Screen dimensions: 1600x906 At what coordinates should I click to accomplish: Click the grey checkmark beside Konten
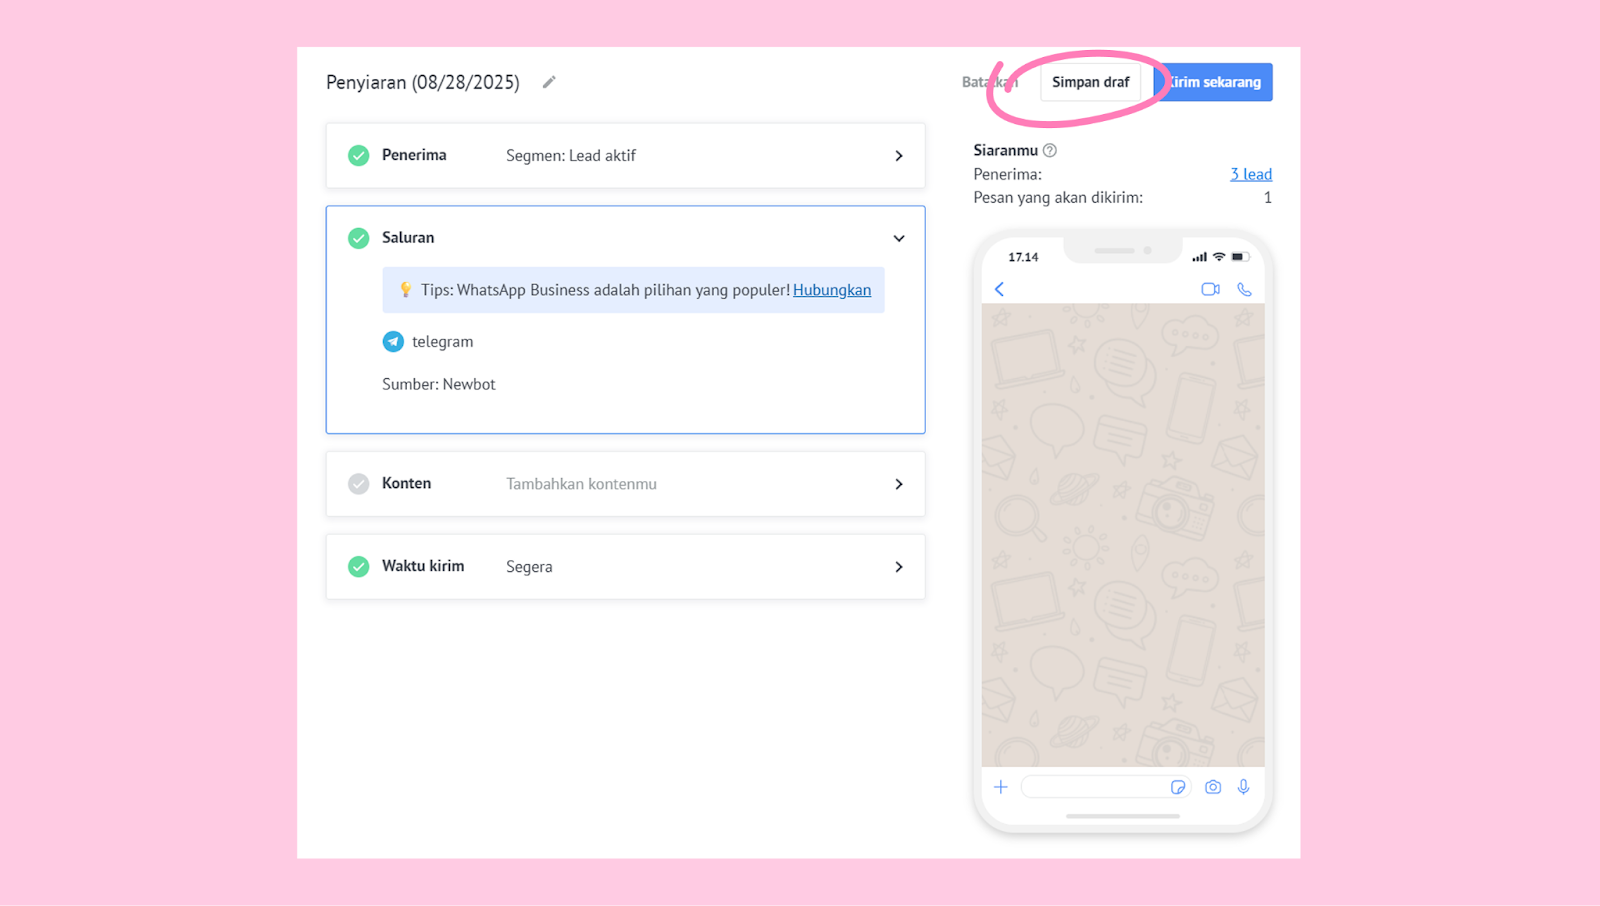tap(358, 484)
